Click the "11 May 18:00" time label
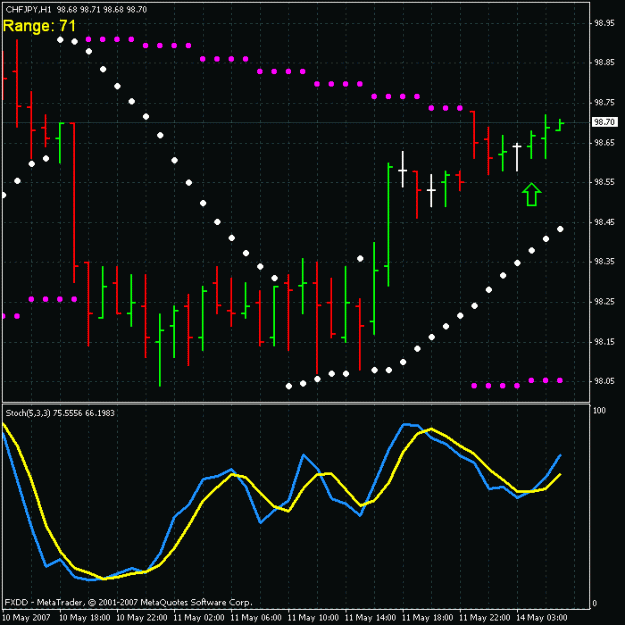Viewport: 625px width, 625px height. click(427, 618)
